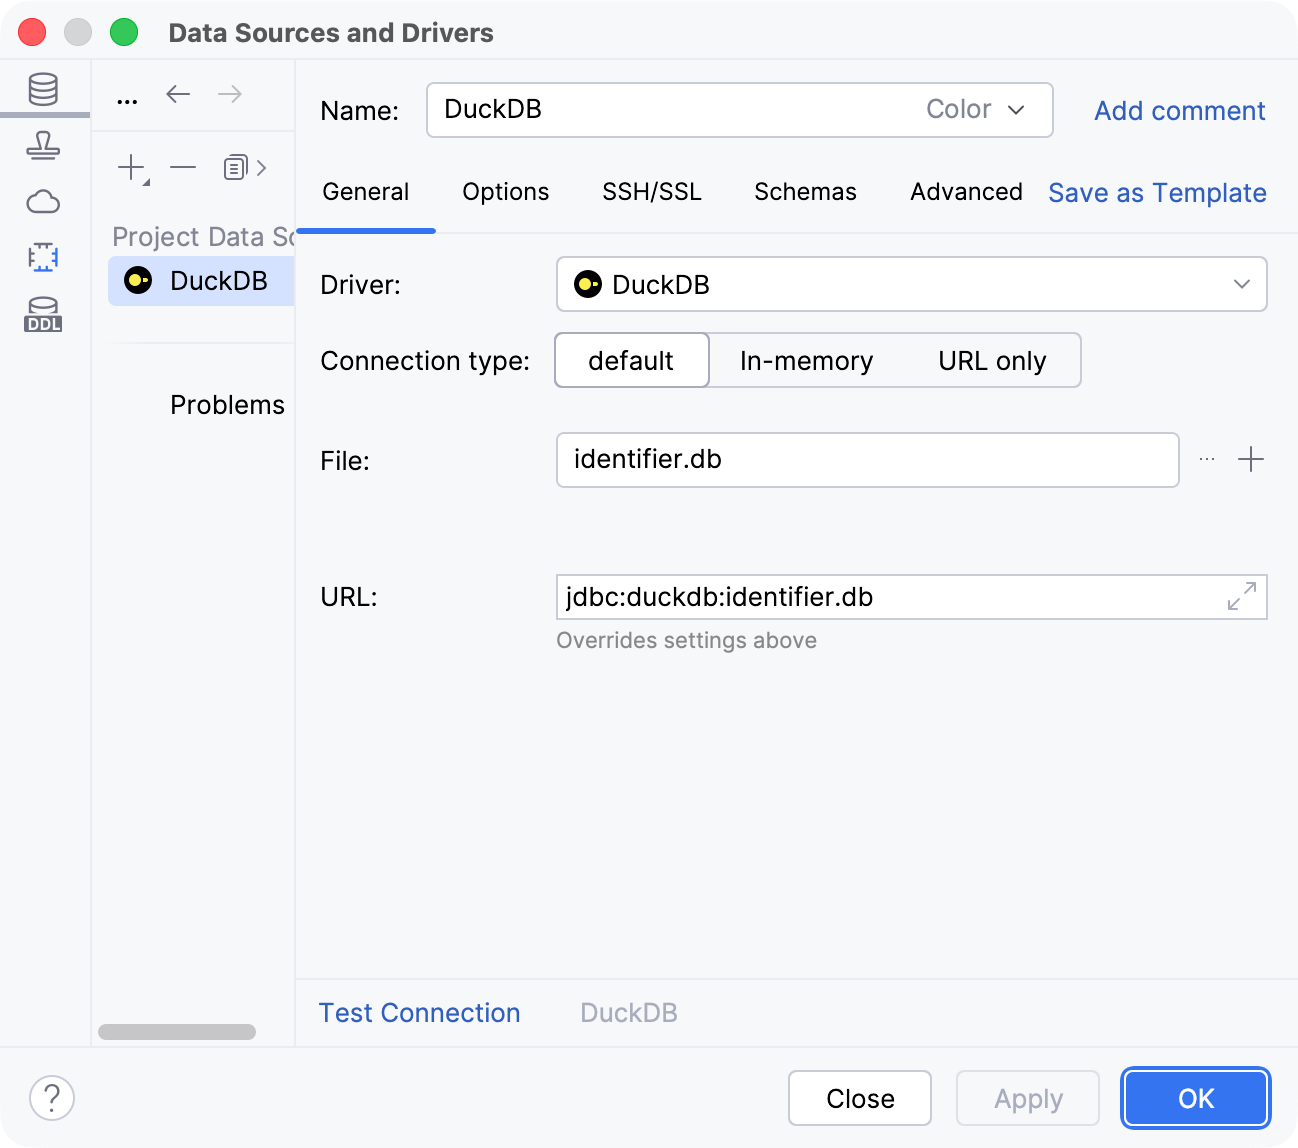Create a new database file with plus
The height and width of the screenshot is (1148, 1298).
(1251, 459)
